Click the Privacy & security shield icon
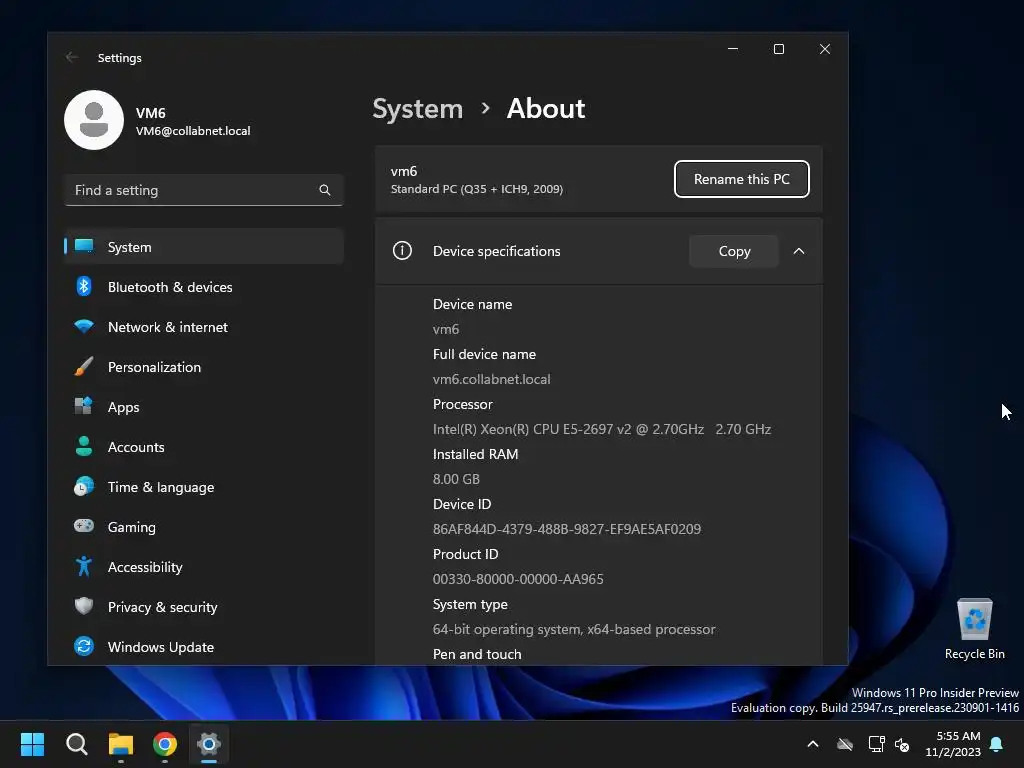Image resolution: width=1024 pixels, height=768 pixels. pyautogui.click(x=84, y=607)
